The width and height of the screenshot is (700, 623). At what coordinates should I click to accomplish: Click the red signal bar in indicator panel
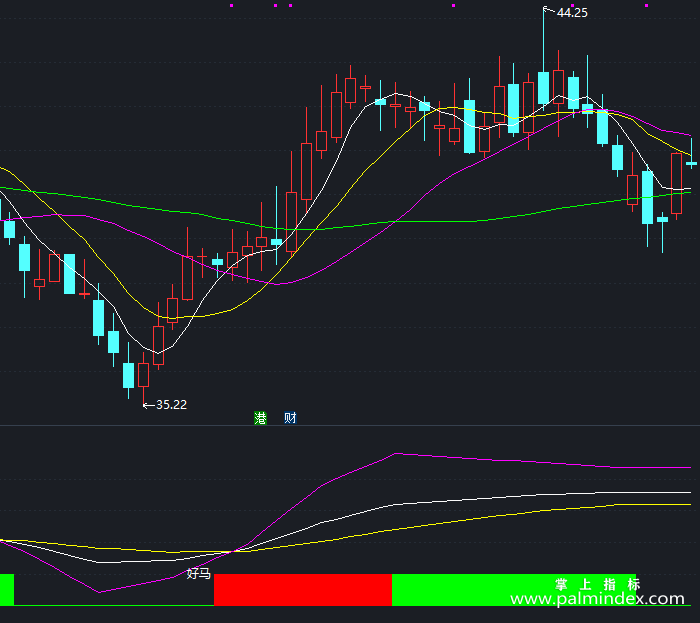click(303, 590)
